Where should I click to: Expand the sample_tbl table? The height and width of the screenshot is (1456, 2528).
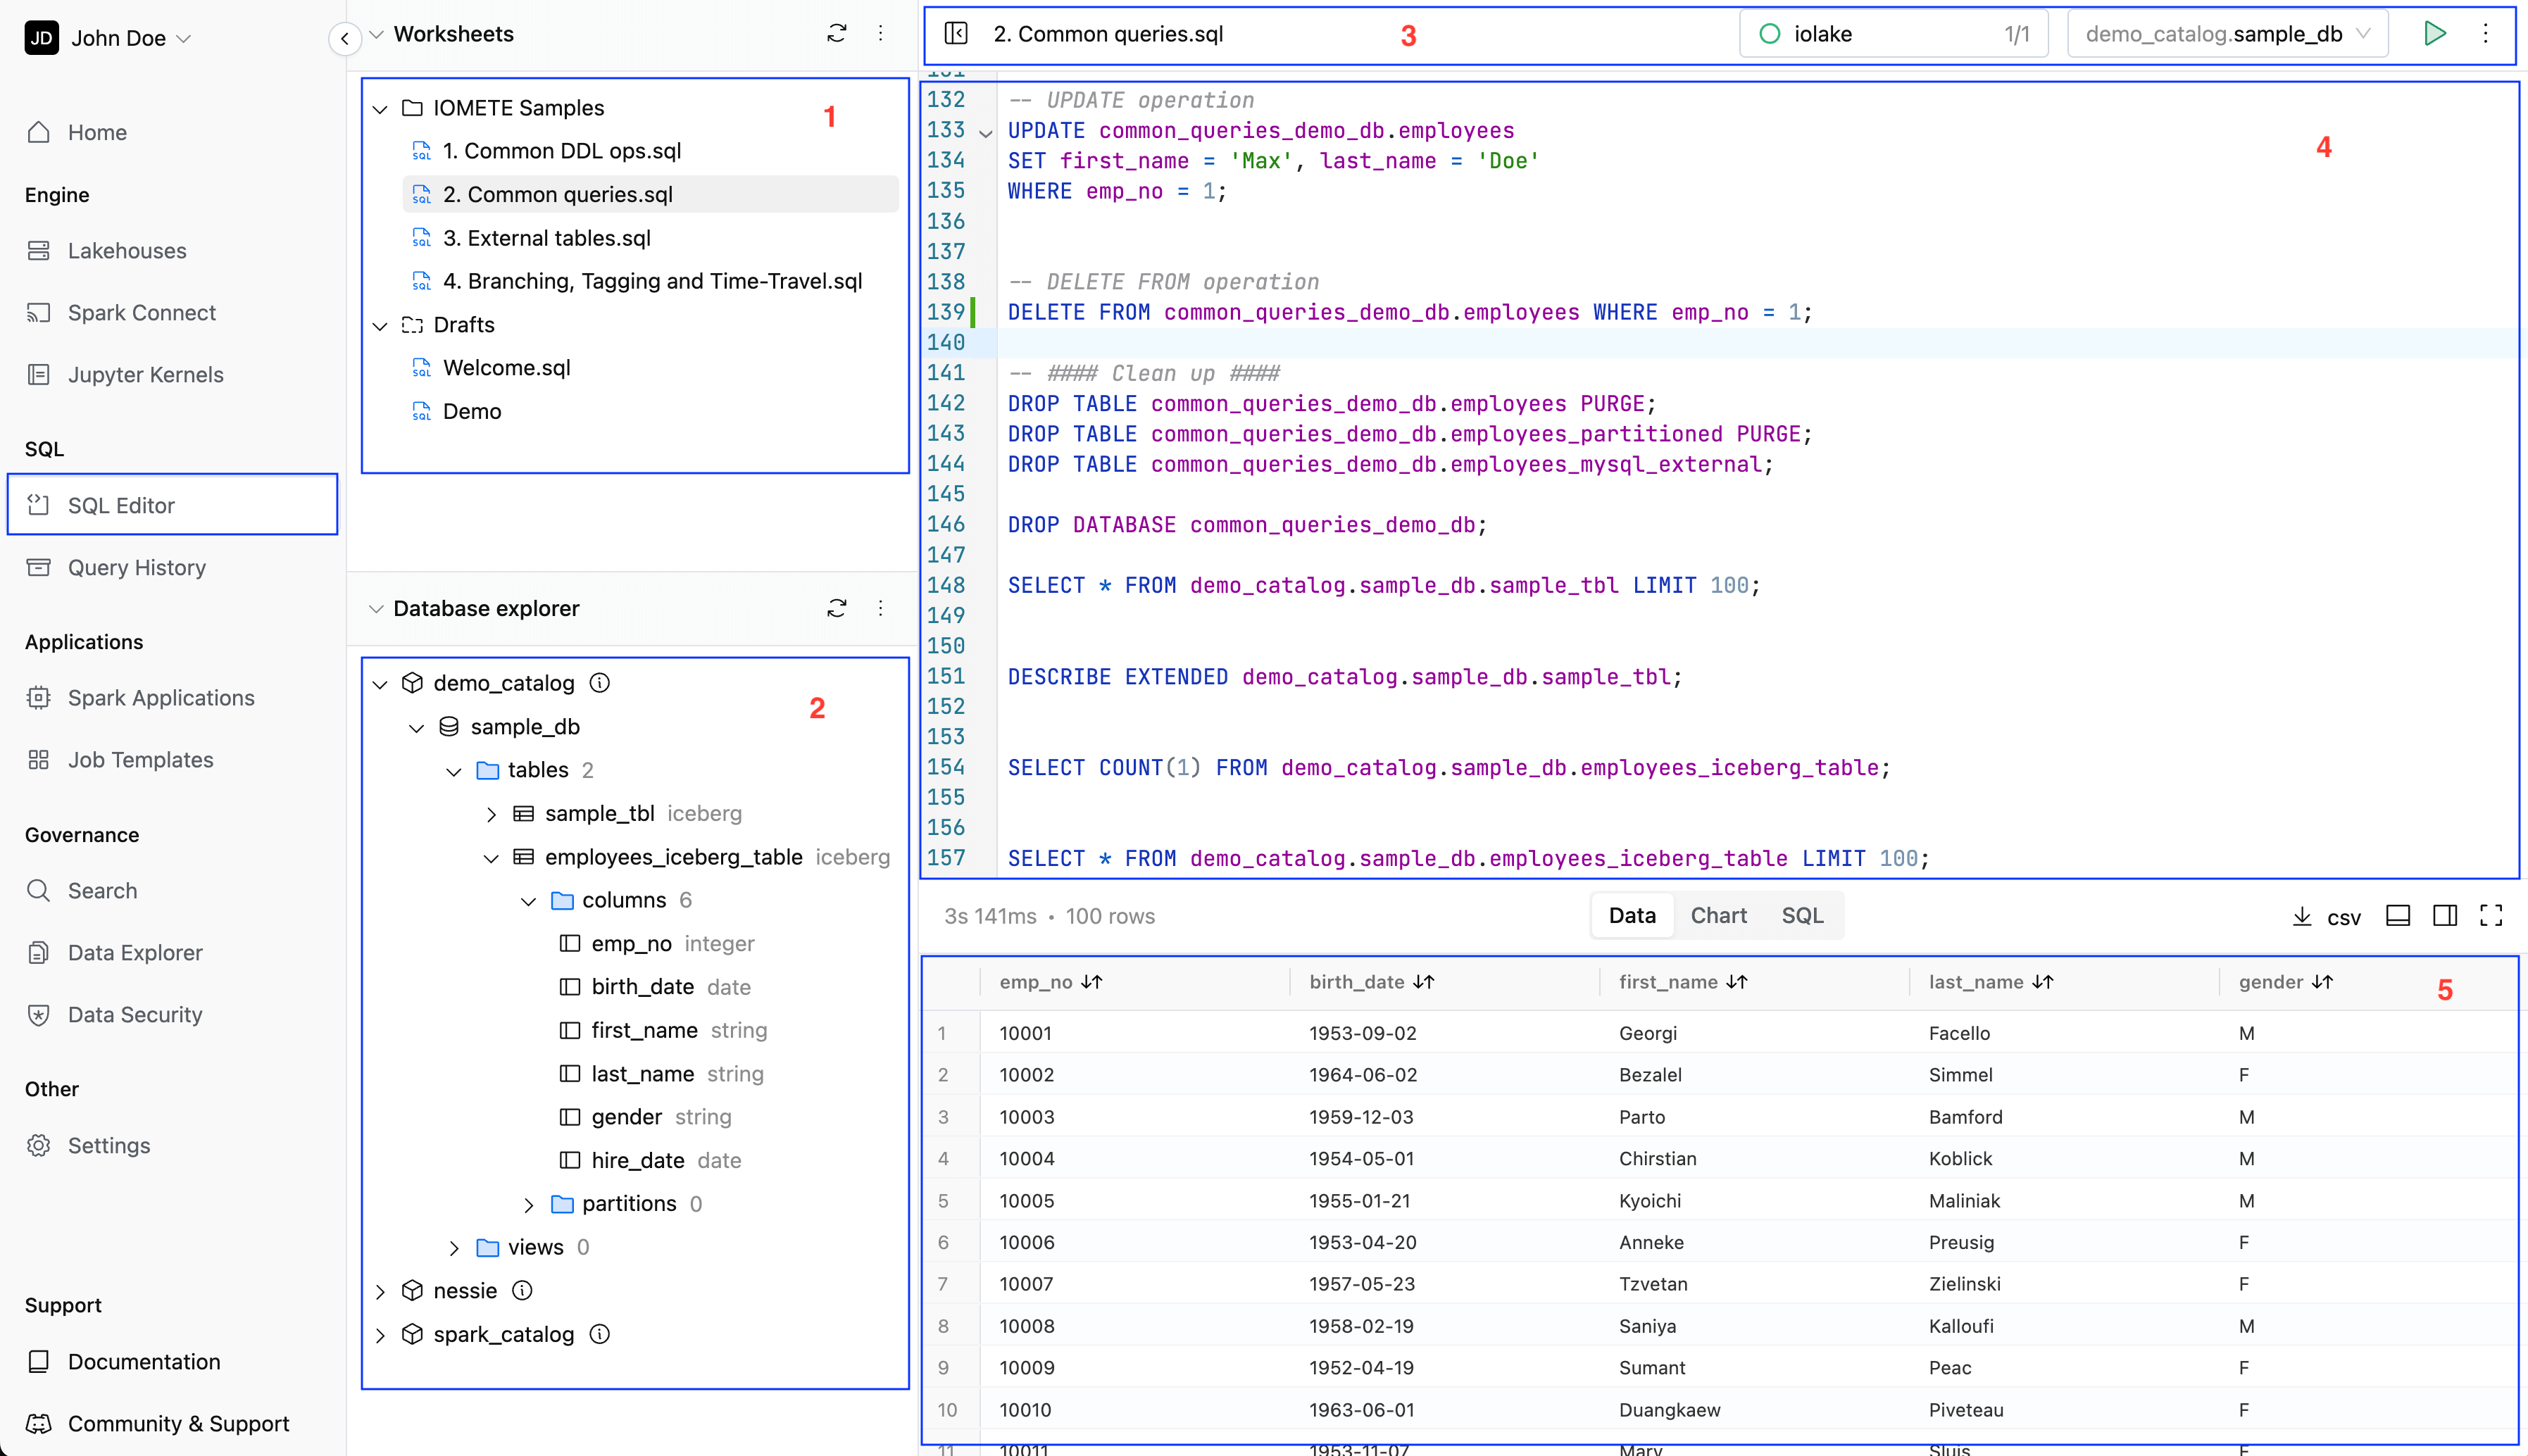pyautogui.click(x=491, y=814)
